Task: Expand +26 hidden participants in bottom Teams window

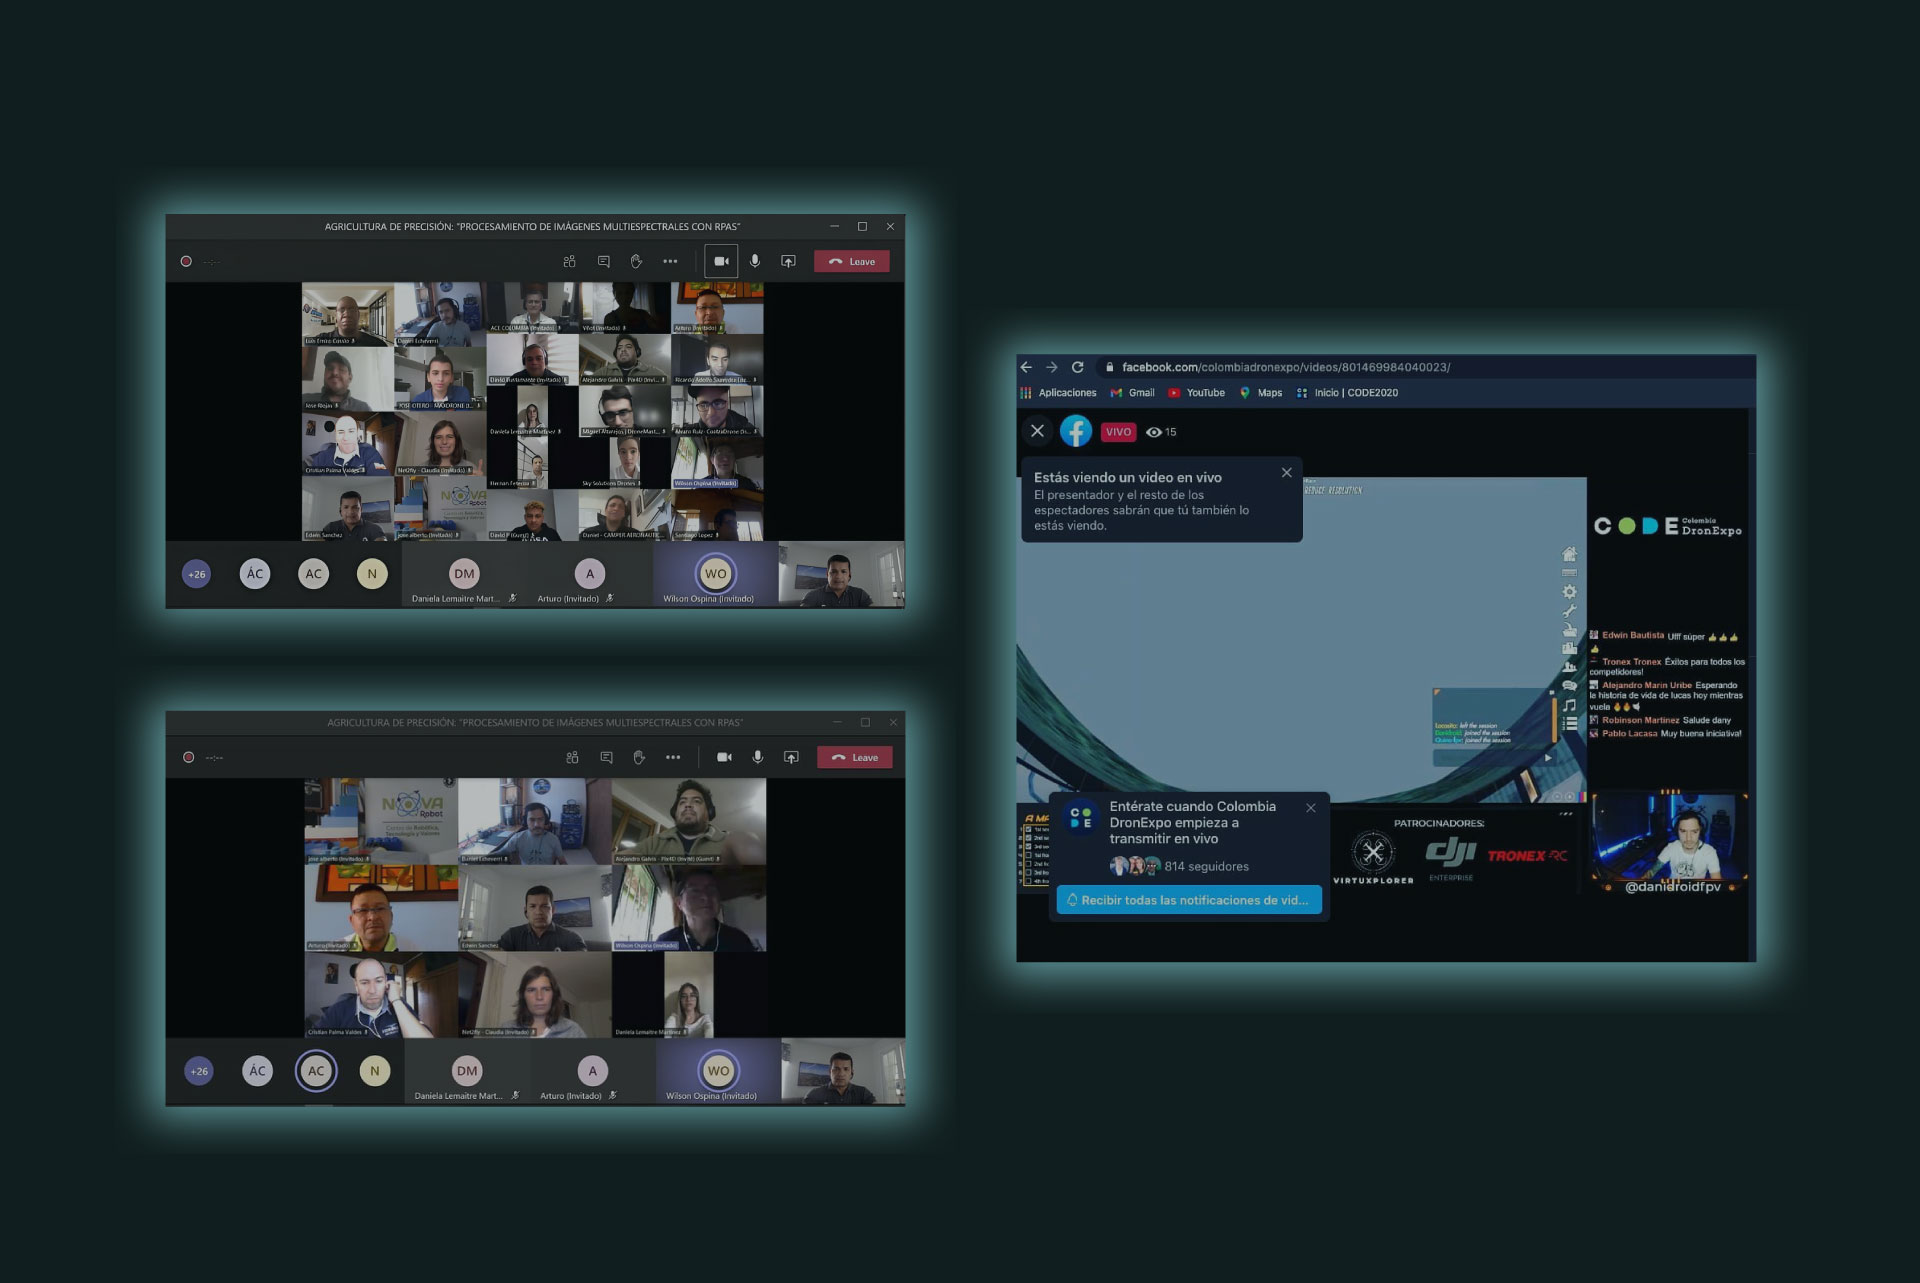Action: coord(199,1071)
